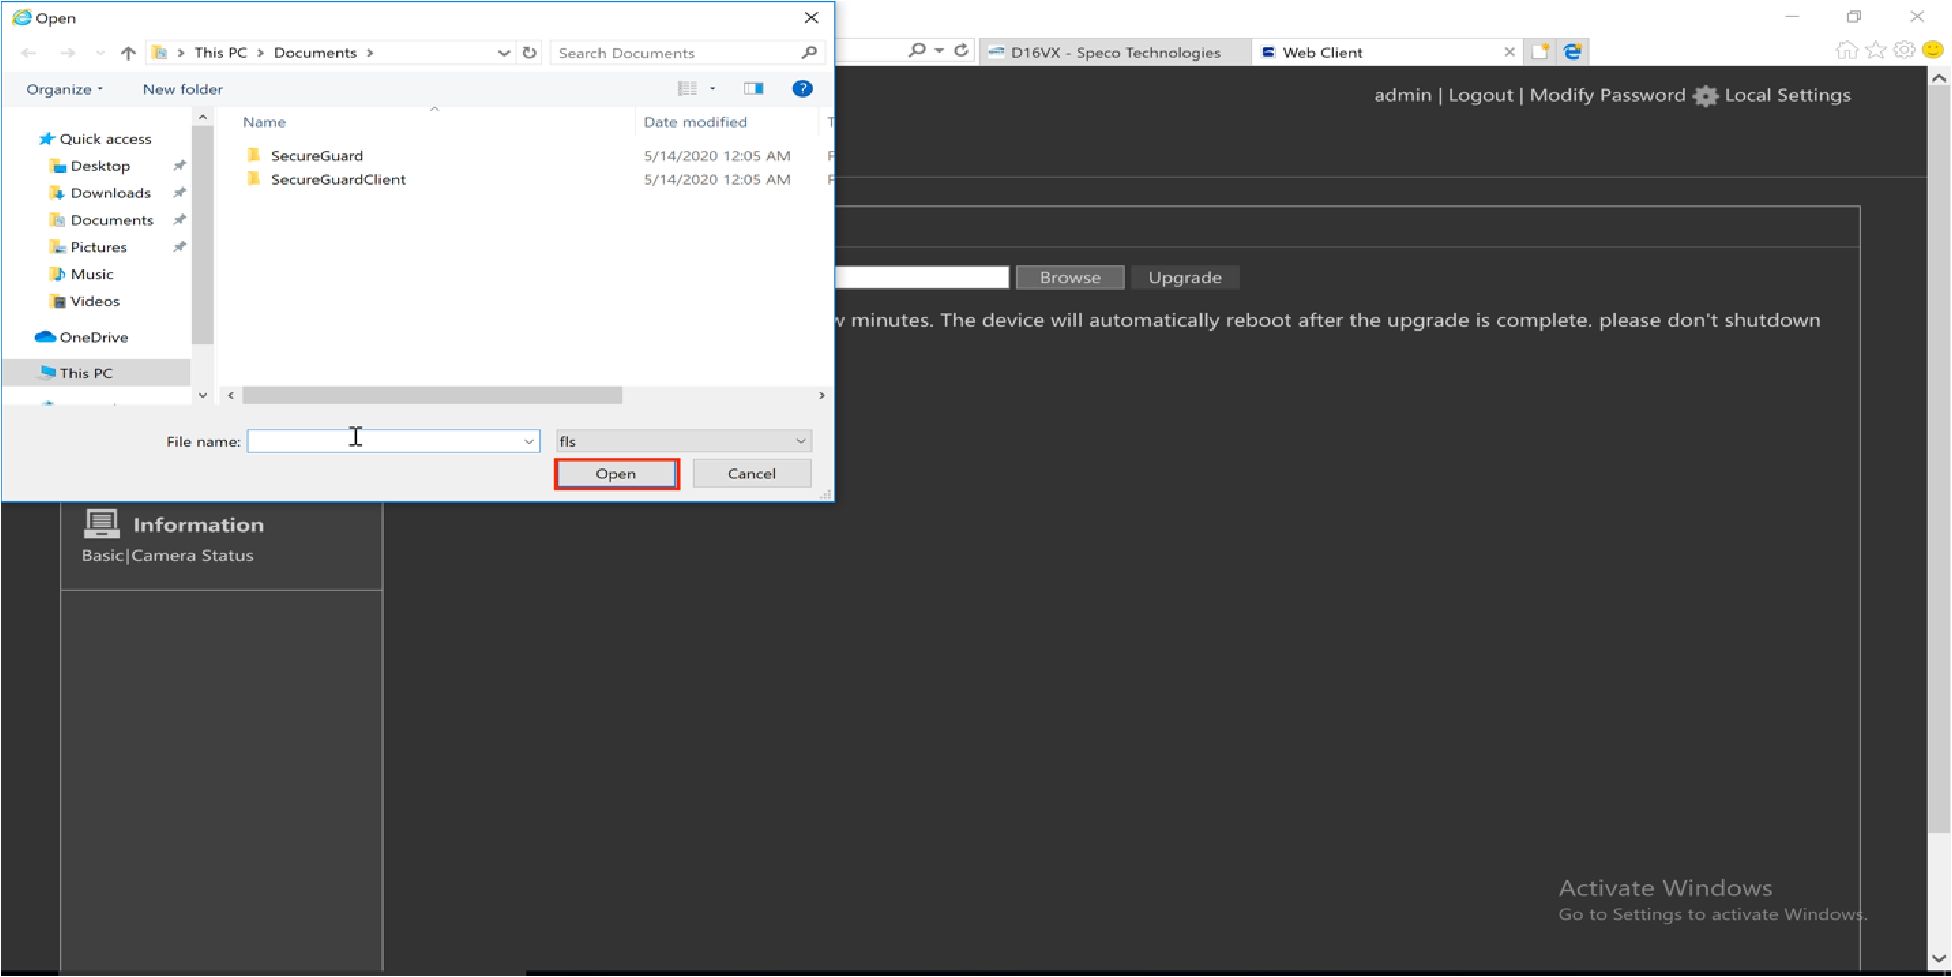The image size is (1952, 977).
Task: Click the change view layout icon
Action: tap(687, 89)
